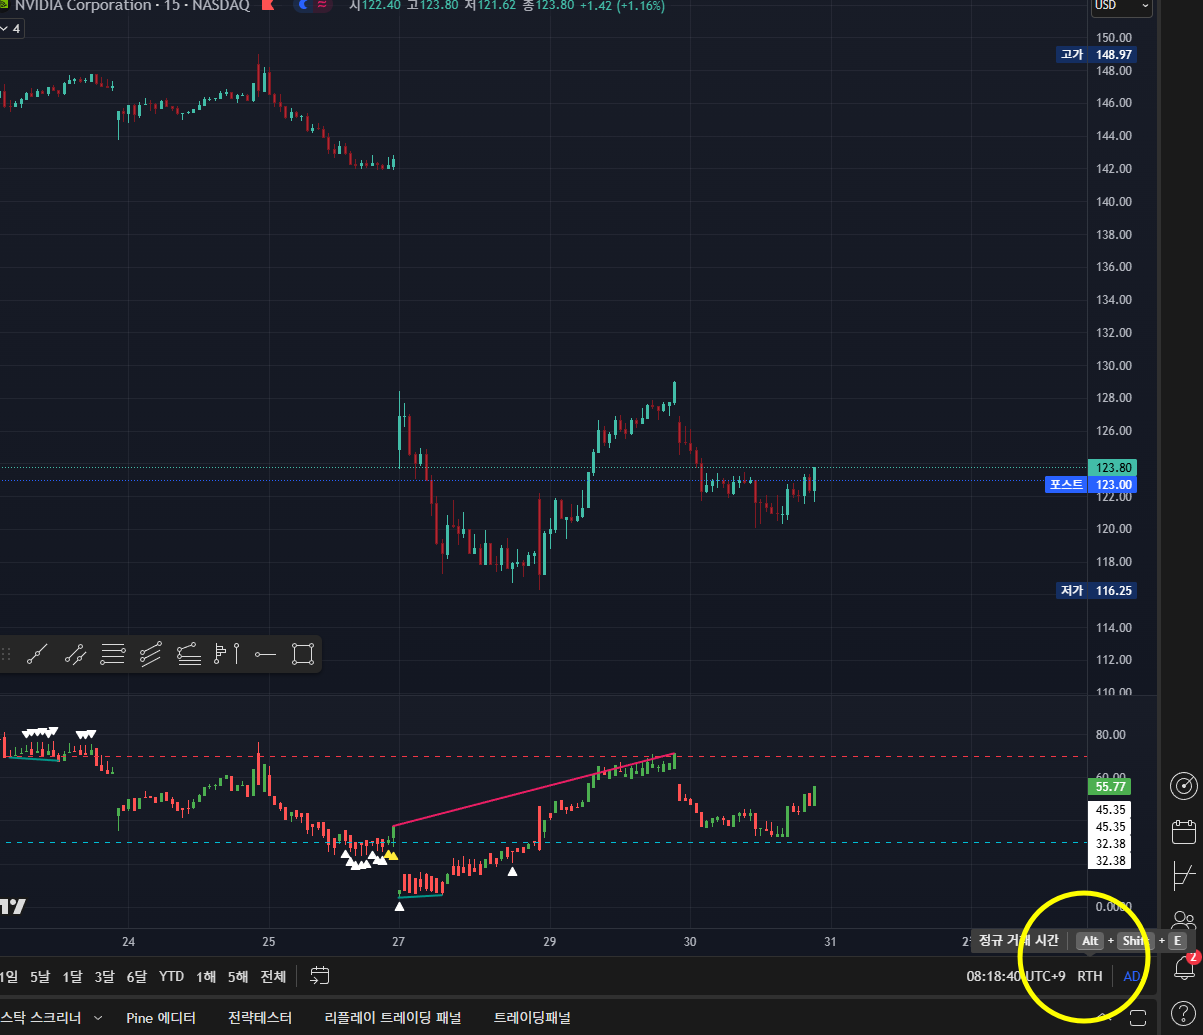Open the 08:18:40 UTC+9 timezone menu
The width and height of the screenshot is (1203, 1035).
(x=1016, y=976)
